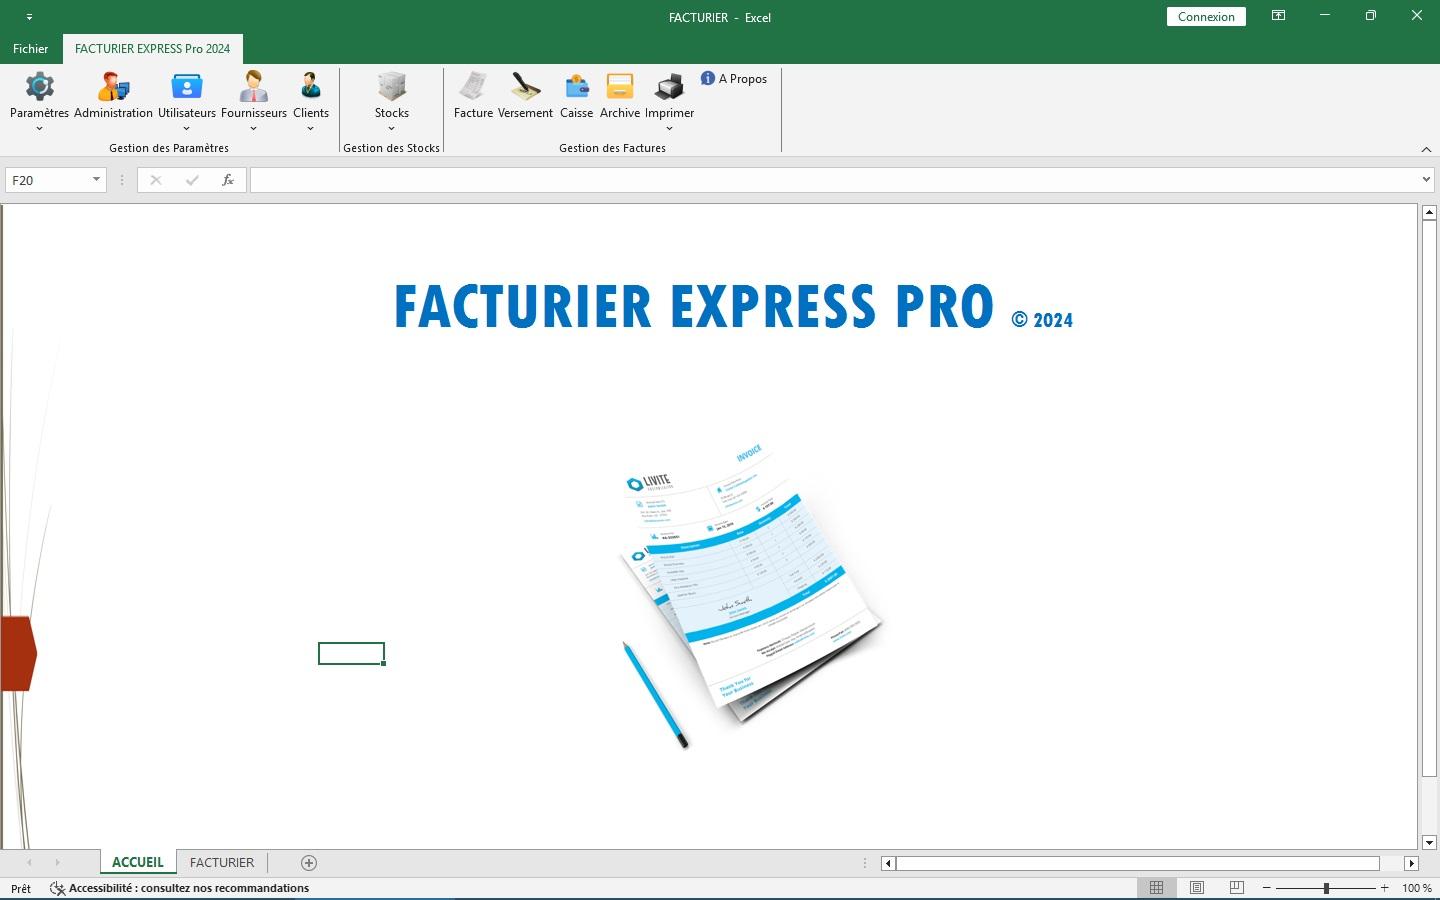Click the horizontal scrollbar thumb
This screenshot has height=900, width=1440.
click(x=1137, y=863)
